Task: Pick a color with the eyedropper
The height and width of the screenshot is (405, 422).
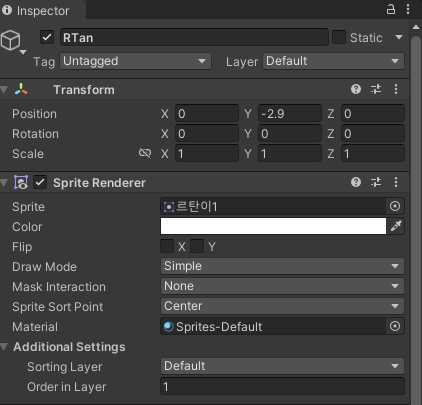Action: pyautogui.click(x=396, y=226)
